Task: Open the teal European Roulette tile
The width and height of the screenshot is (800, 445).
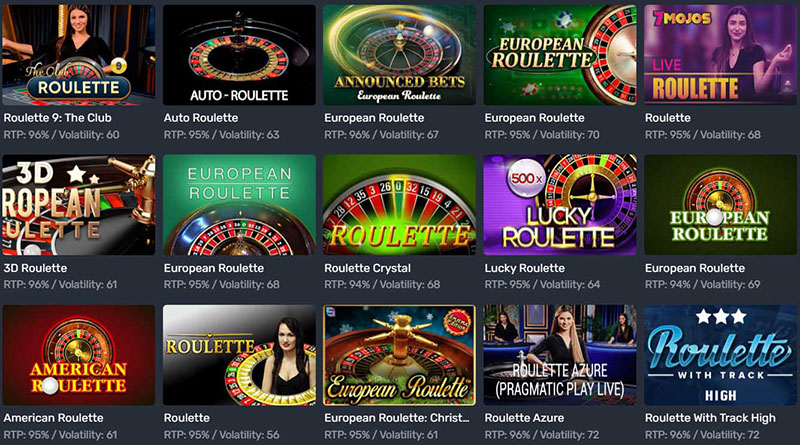Action: (x=239, y=205)
